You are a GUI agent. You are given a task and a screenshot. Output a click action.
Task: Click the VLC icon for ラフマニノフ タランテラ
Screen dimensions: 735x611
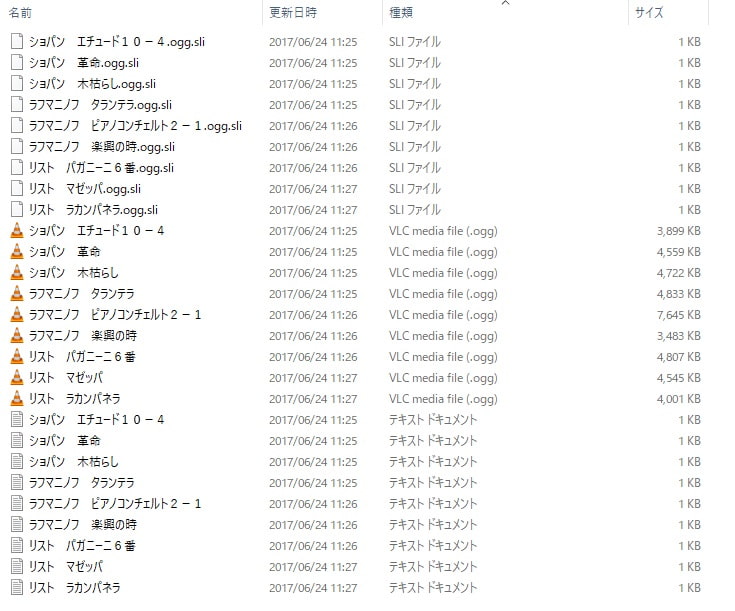point(17,294)
